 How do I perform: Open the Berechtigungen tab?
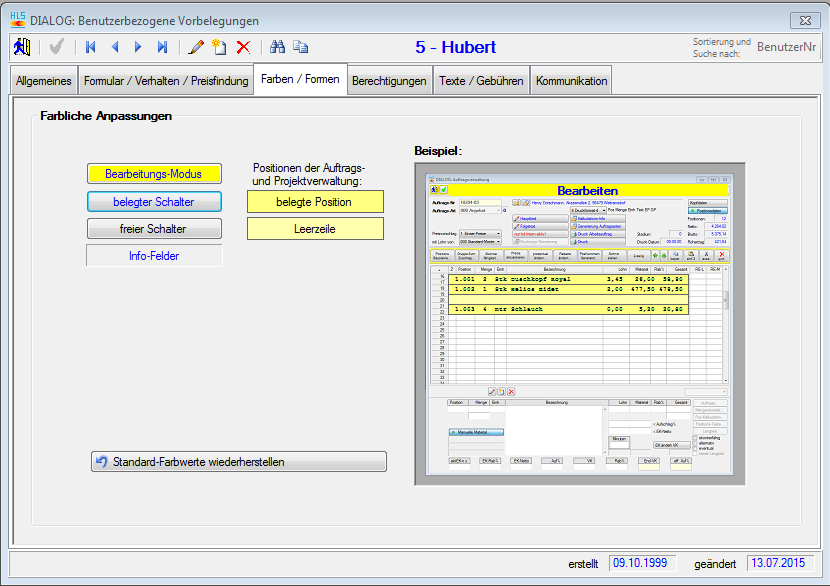pyautogui.click(x=389, y=81)
